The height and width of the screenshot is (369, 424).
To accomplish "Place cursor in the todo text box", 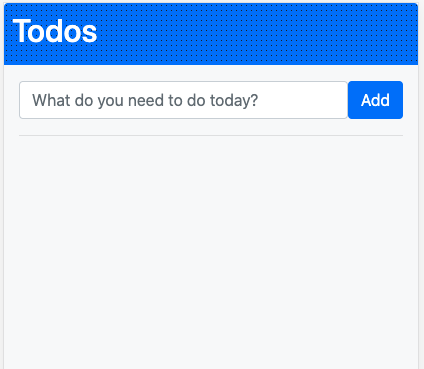I will (183, 100).
